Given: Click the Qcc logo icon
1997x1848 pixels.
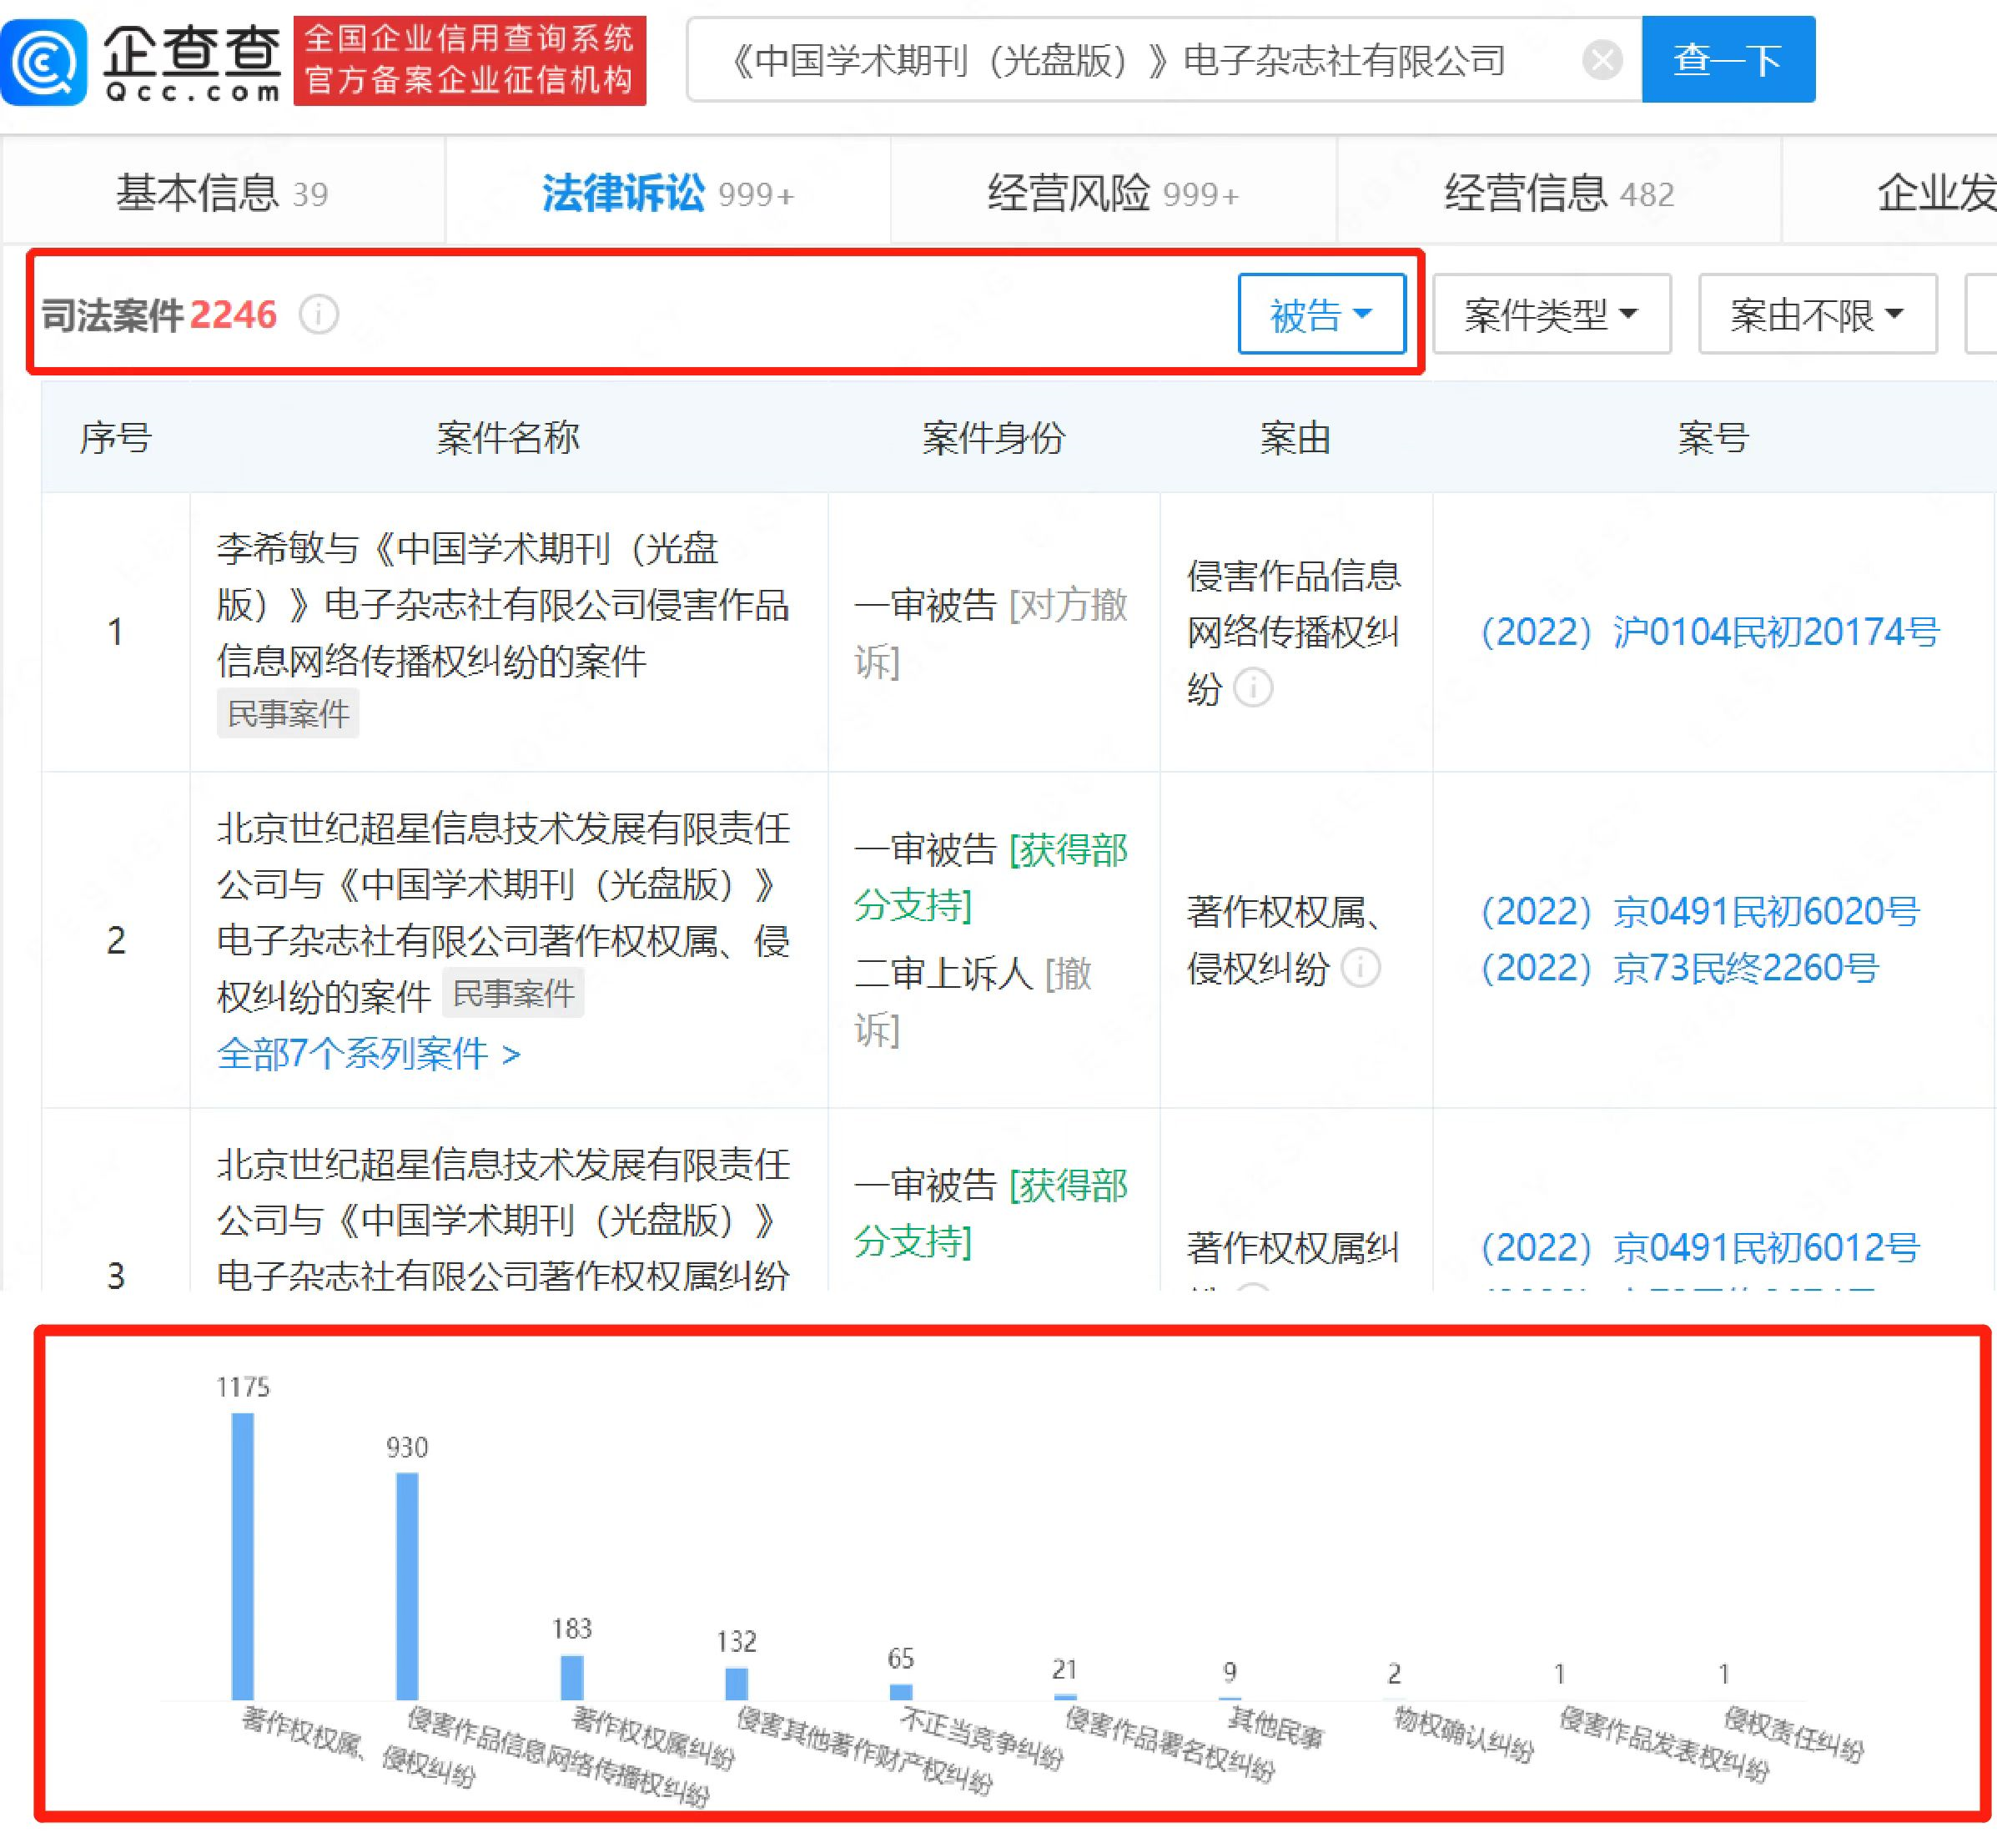Looking at the screenshot, I should tap(43, 61).
